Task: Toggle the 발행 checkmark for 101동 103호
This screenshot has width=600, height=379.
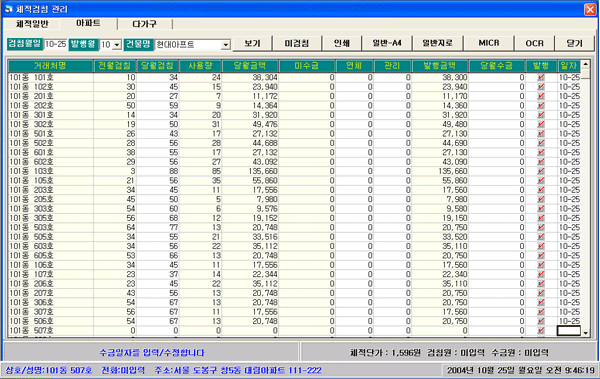Action: 541,171
